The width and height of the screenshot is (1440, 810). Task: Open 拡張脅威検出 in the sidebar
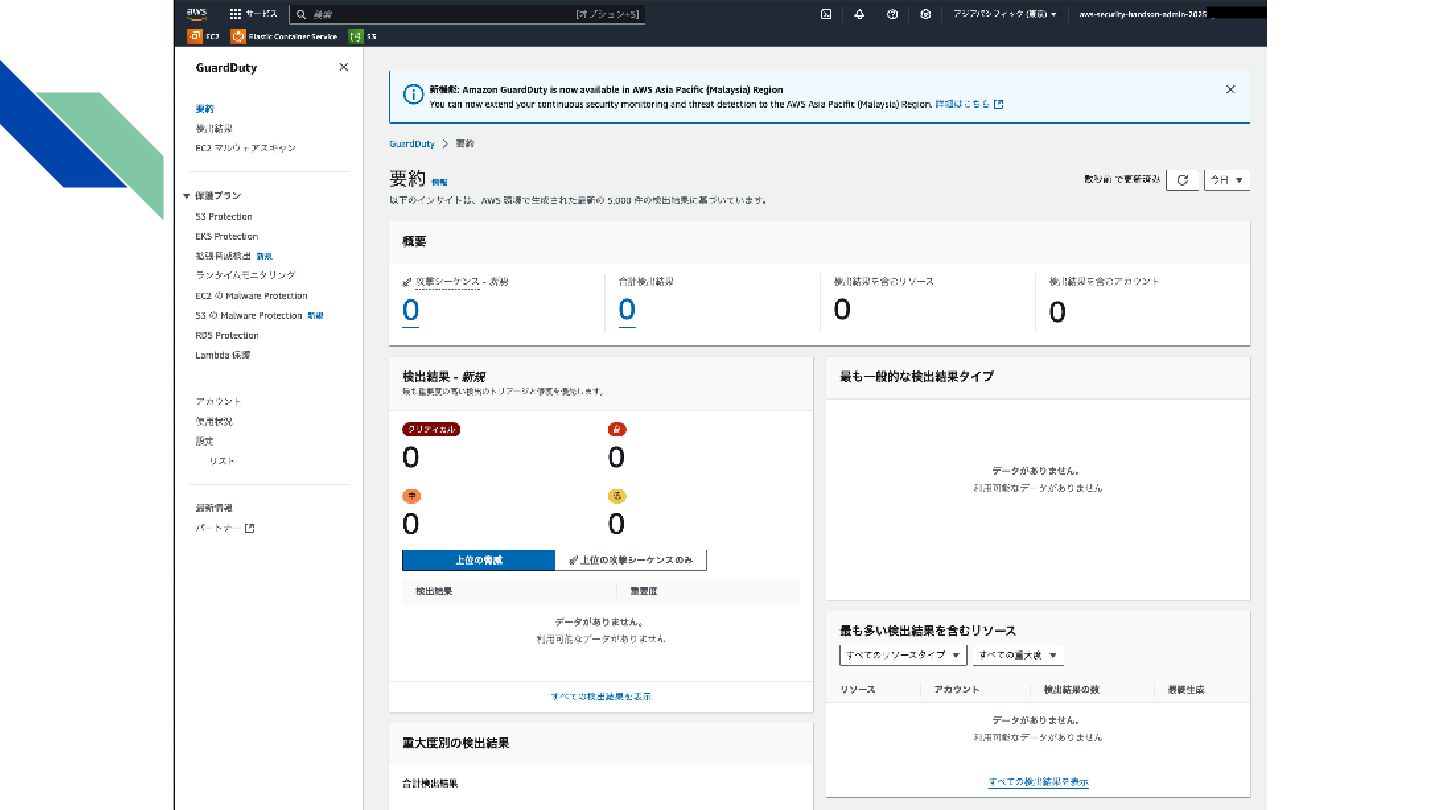tap(223, 256)
